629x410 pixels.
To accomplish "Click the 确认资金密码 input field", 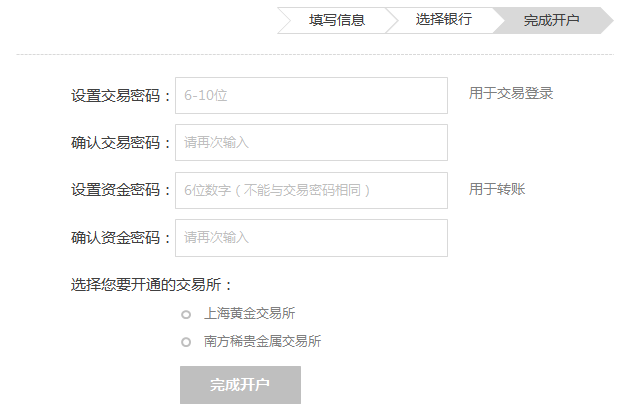I will [311, 238].
